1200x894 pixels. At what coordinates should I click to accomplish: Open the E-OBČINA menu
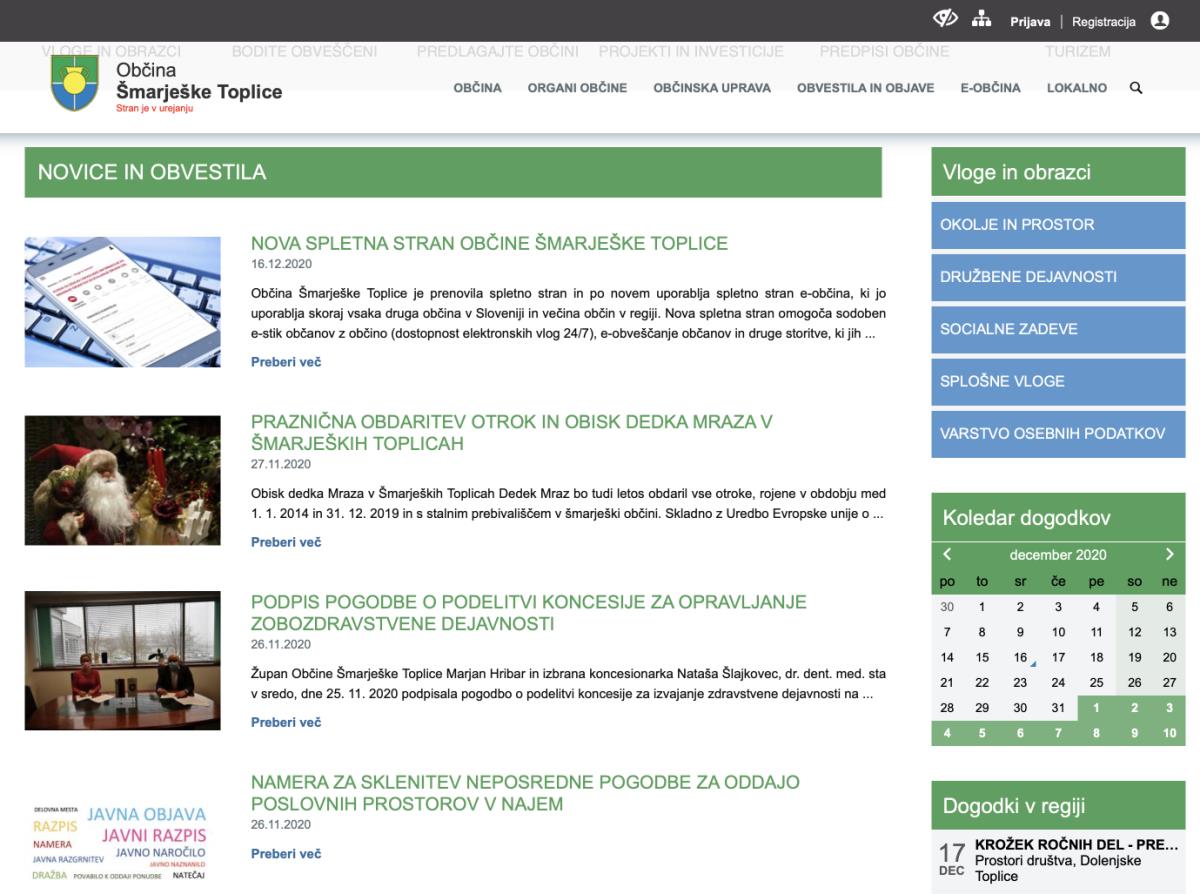click(990, 88)
